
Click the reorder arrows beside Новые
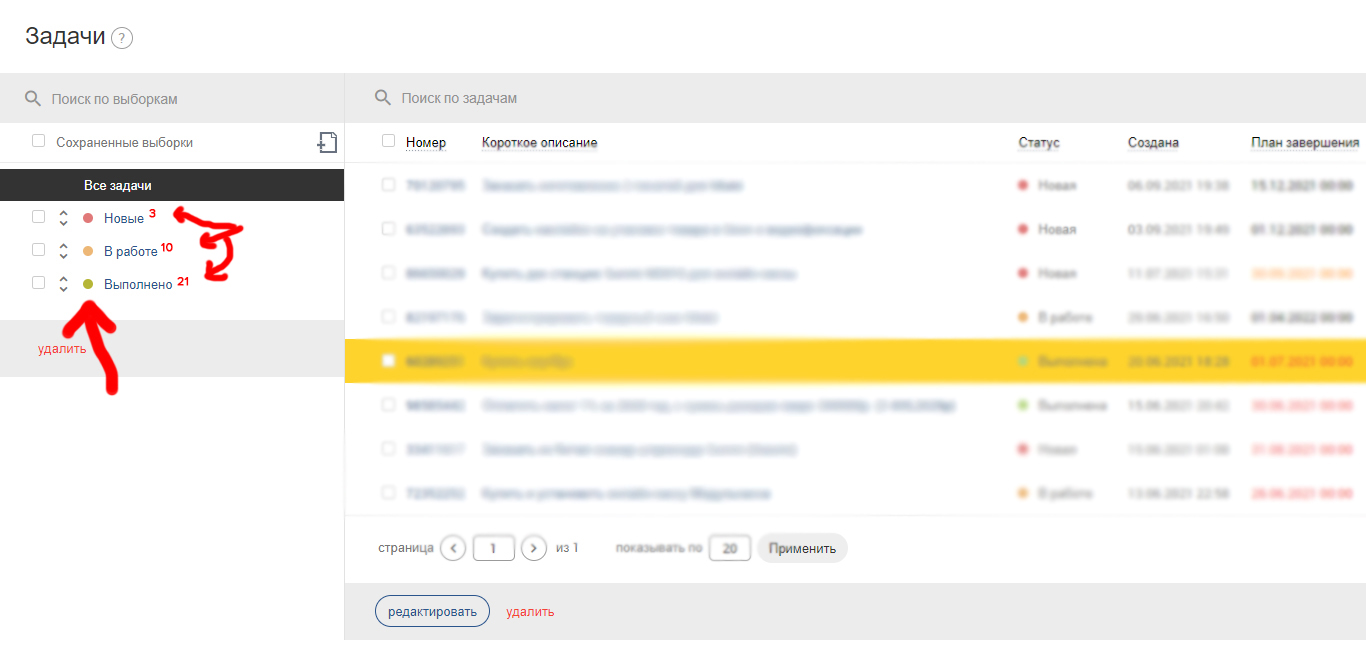(x=63, y=218)
